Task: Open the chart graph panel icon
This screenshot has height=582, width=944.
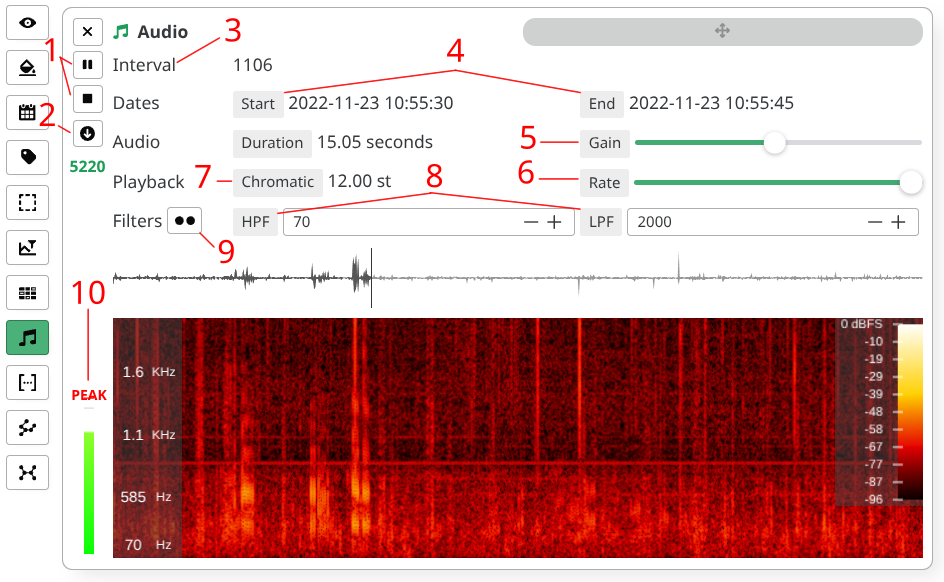Action: click(28, 247)
